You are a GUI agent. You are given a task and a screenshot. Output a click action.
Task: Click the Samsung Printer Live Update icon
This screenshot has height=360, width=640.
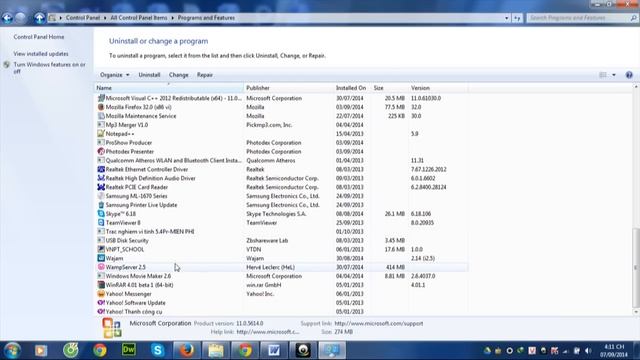[x=101, y=205]
